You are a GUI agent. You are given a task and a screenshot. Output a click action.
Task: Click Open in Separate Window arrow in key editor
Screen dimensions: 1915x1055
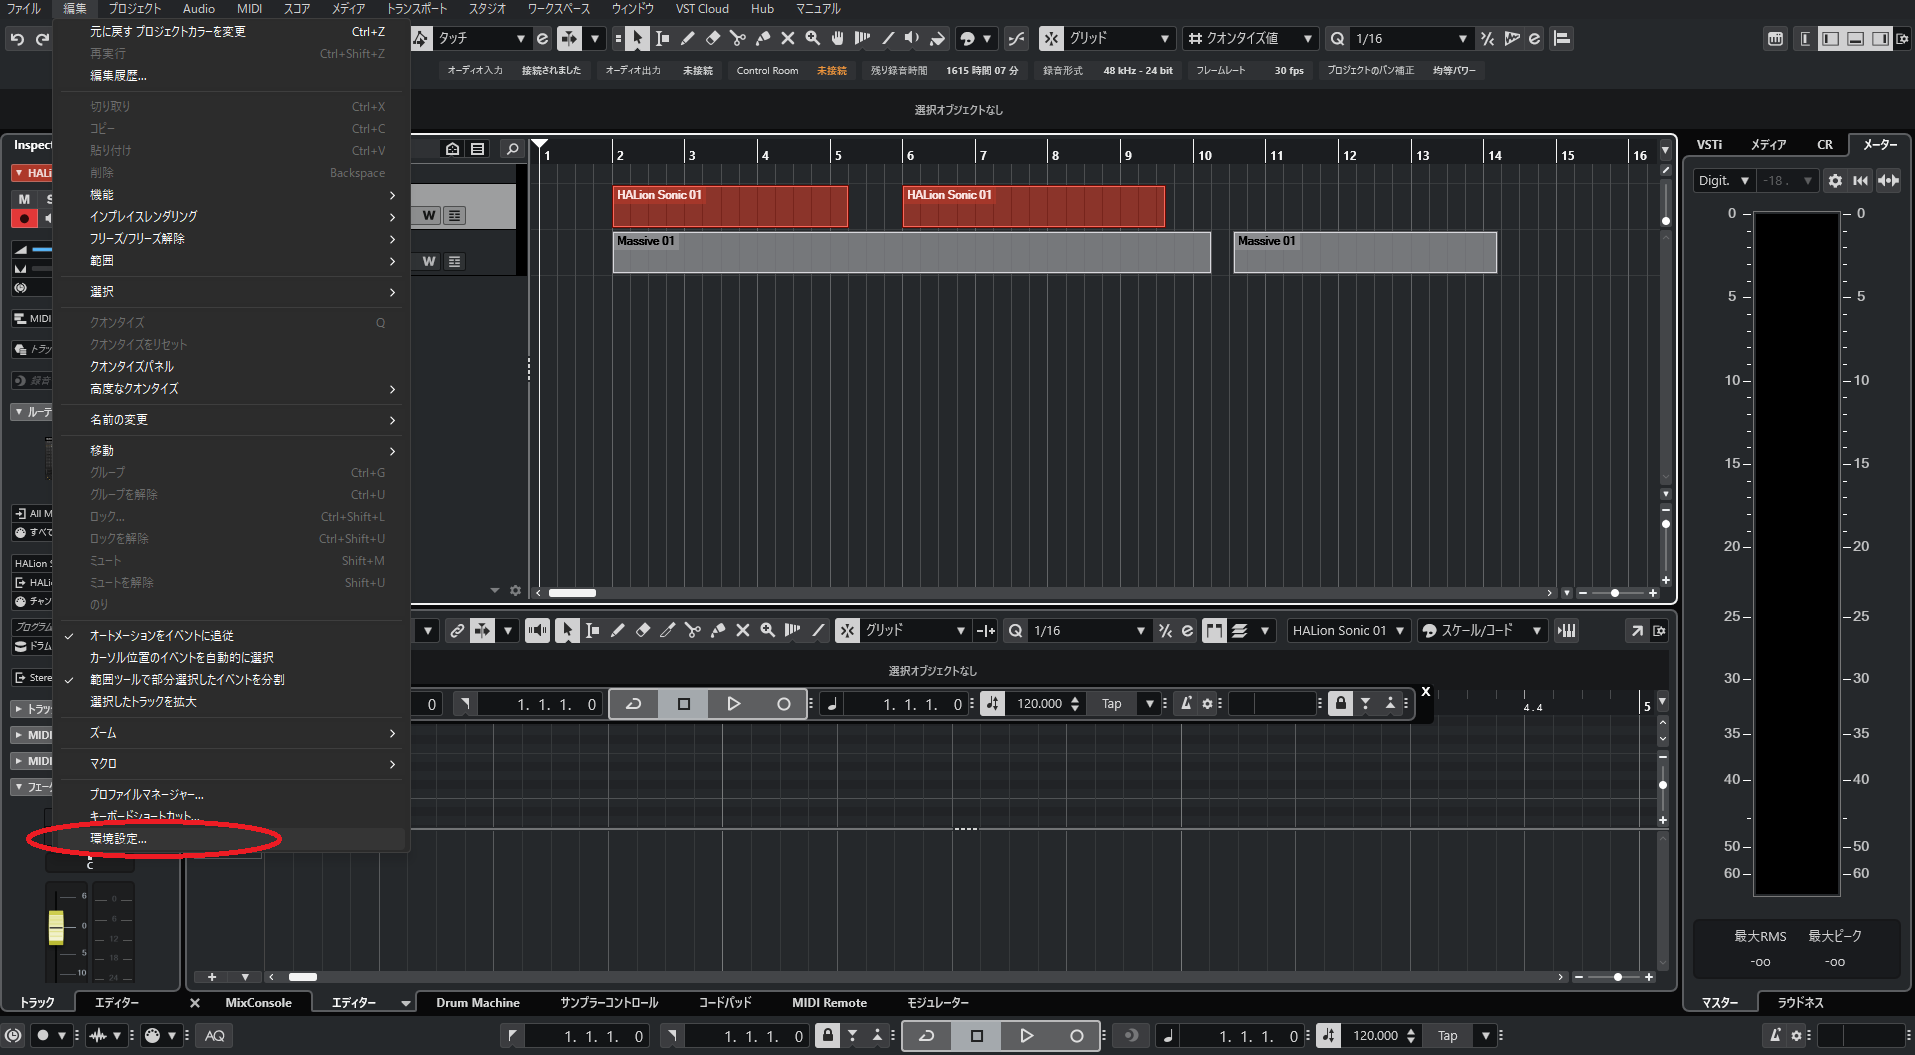point(1636,630)
